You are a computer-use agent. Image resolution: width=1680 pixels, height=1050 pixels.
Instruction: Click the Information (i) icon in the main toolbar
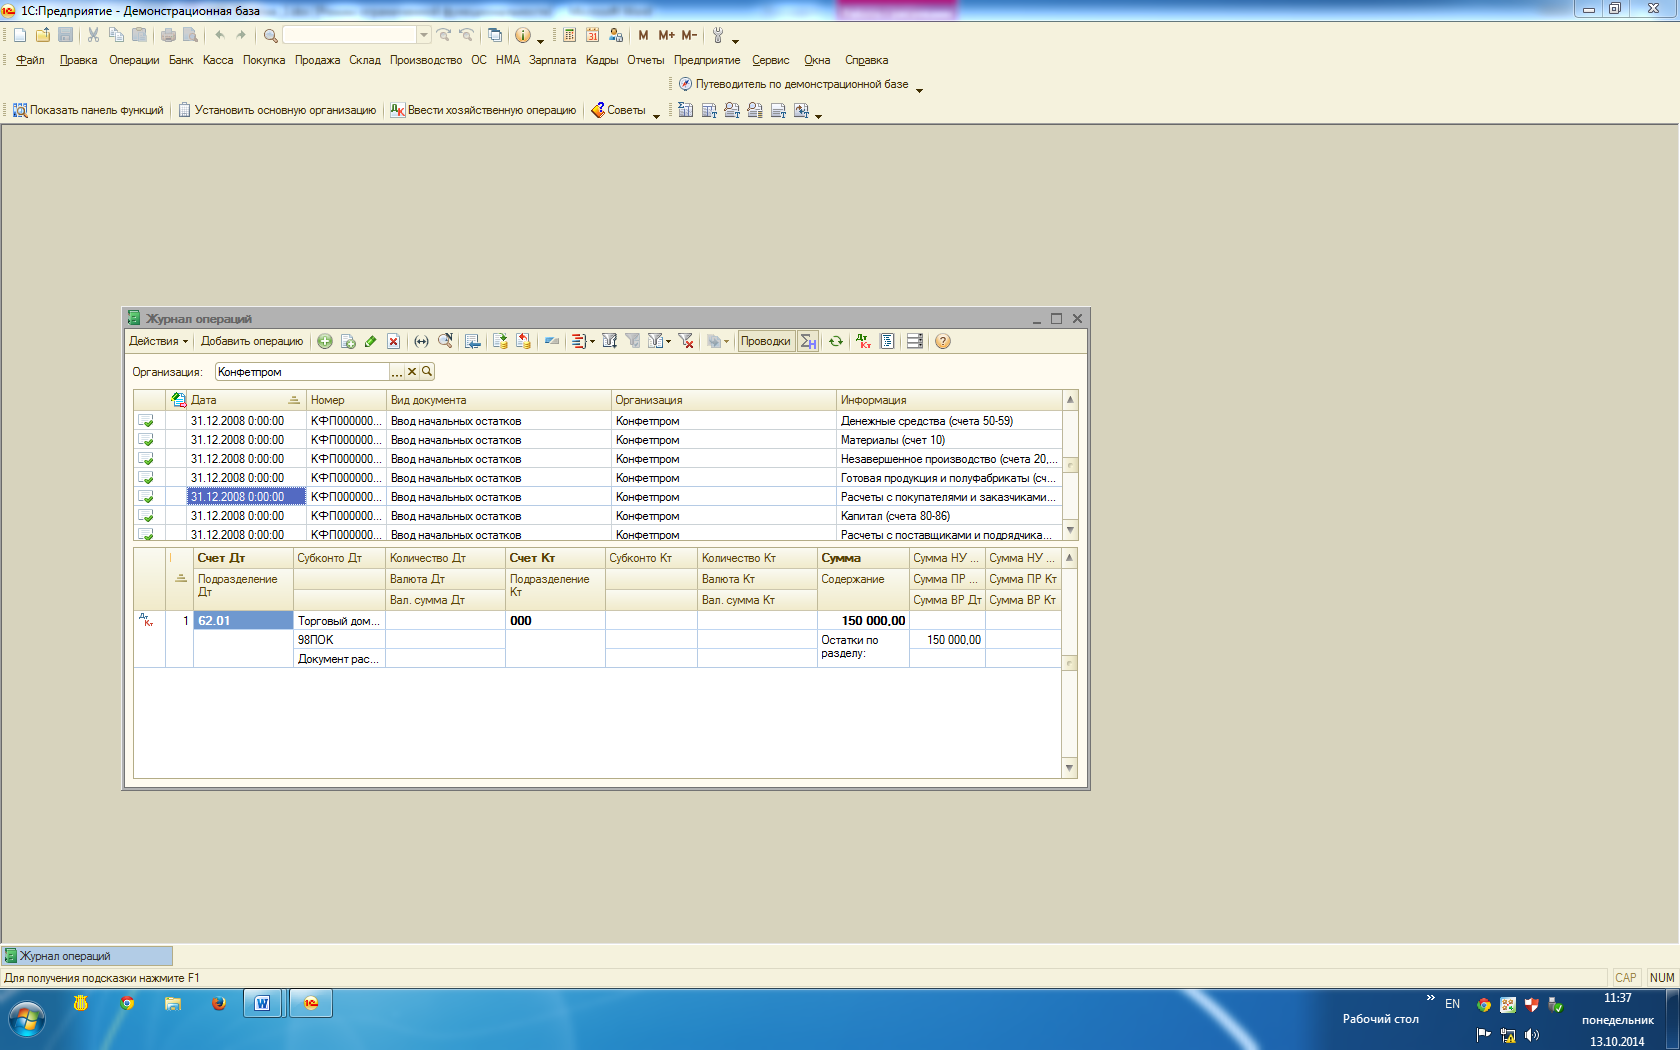pyautogui.click(x=523, y=35)
